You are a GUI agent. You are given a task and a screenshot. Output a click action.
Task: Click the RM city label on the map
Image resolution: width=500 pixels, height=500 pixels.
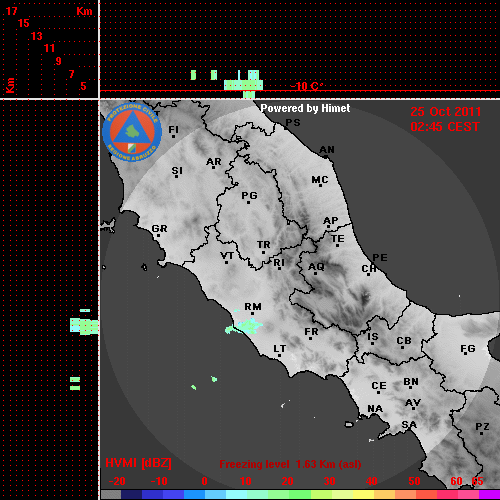[253, 307]
